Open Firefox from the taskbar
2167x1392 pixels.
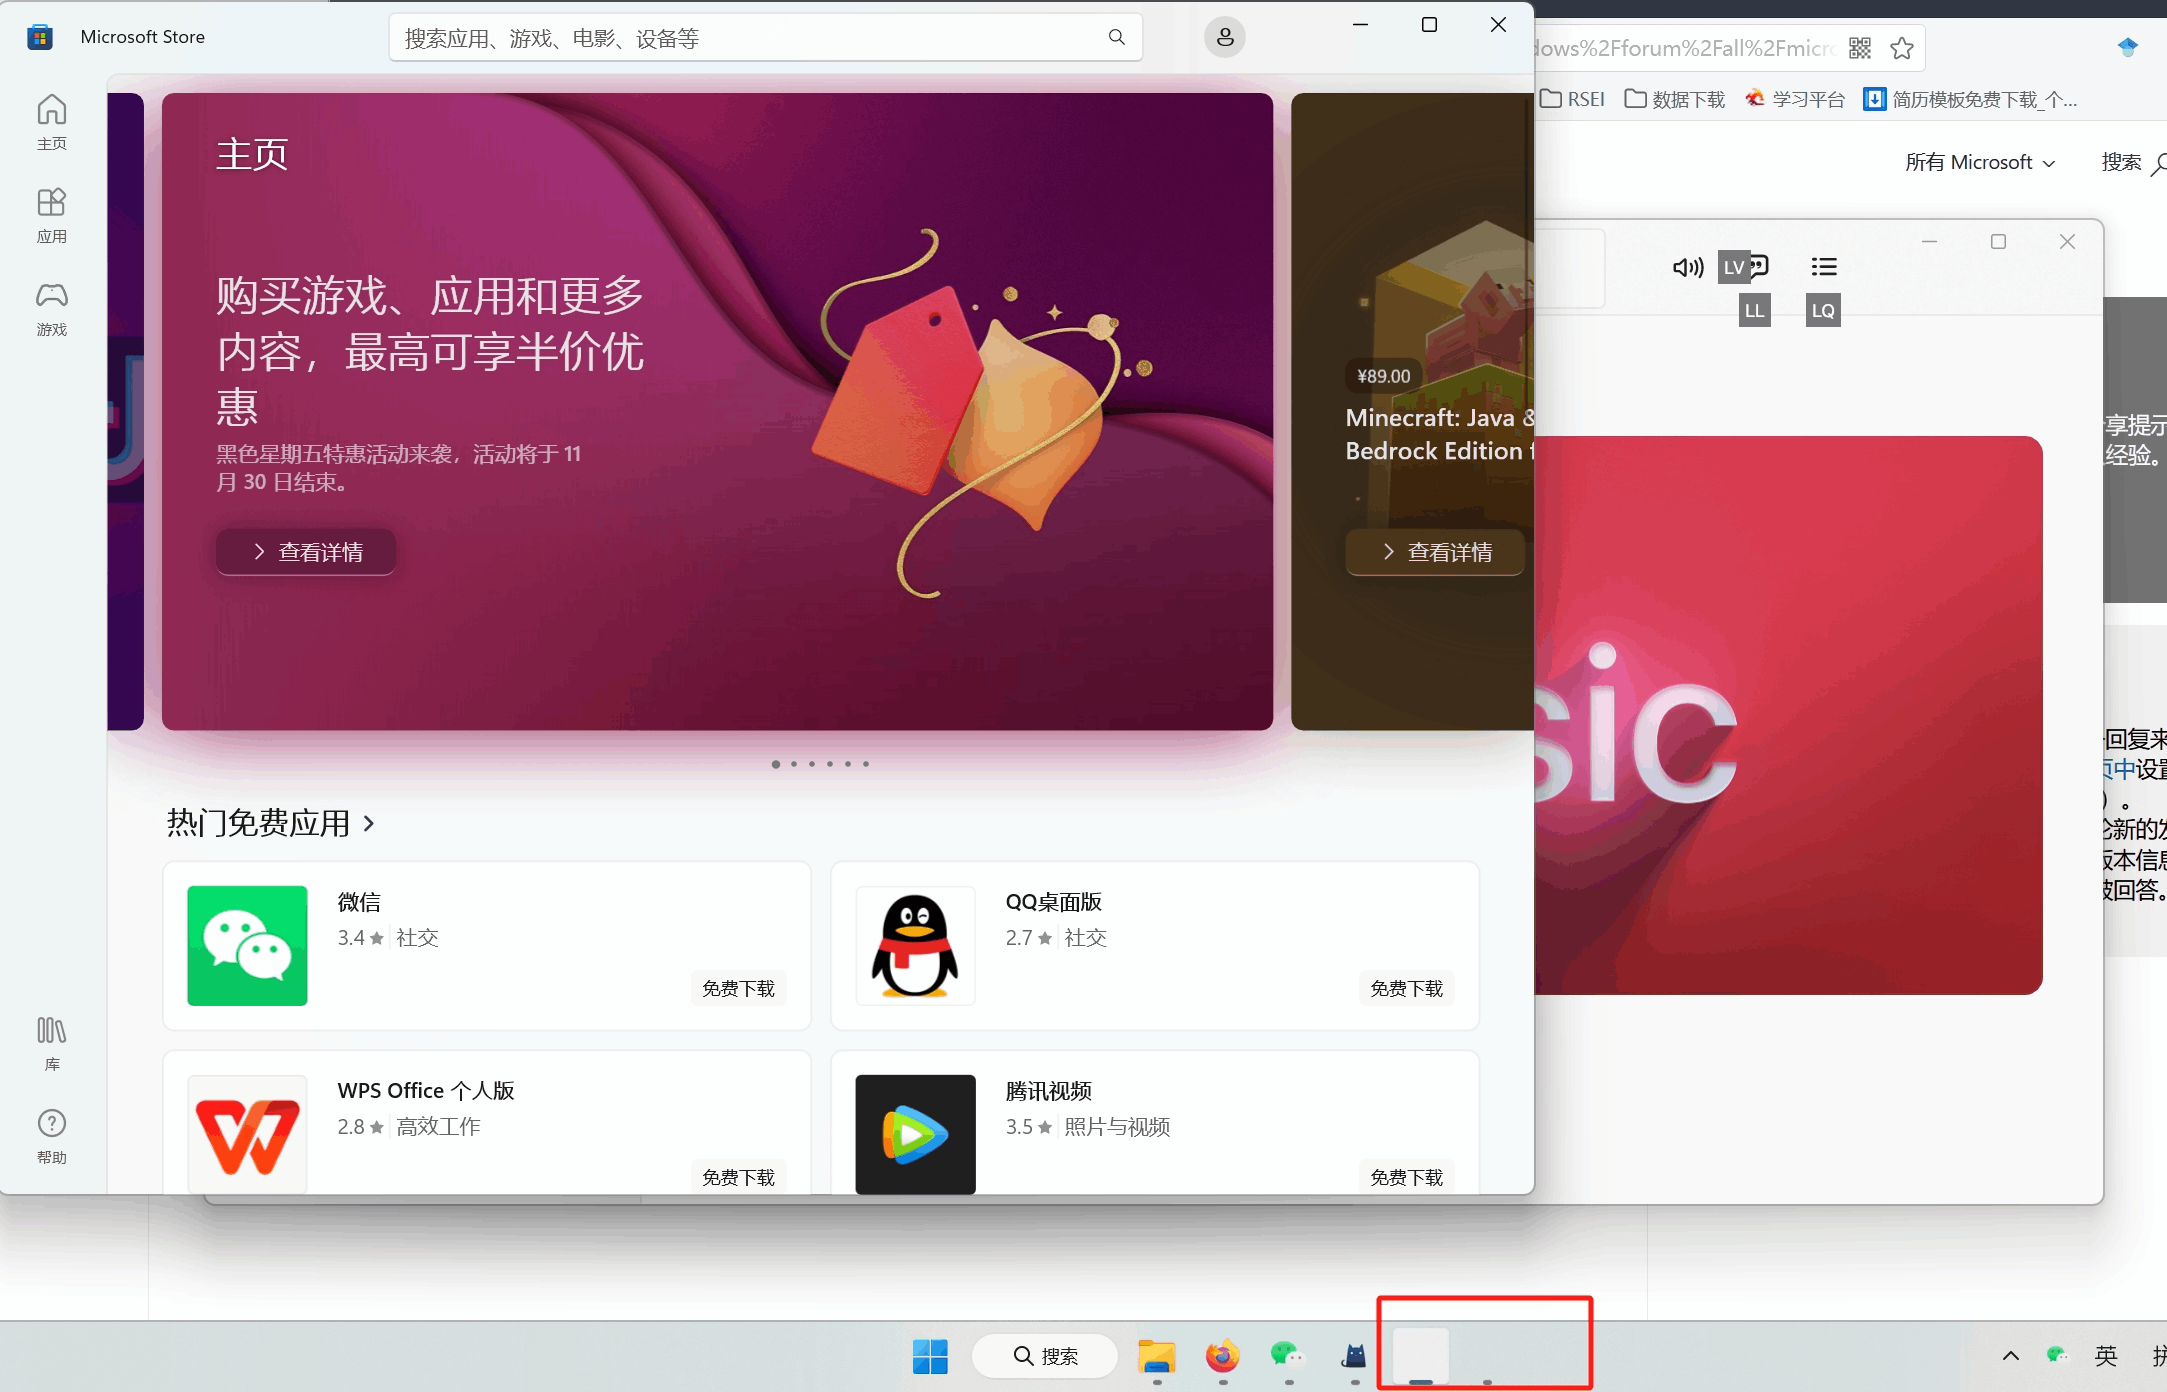(1222, 1356)
